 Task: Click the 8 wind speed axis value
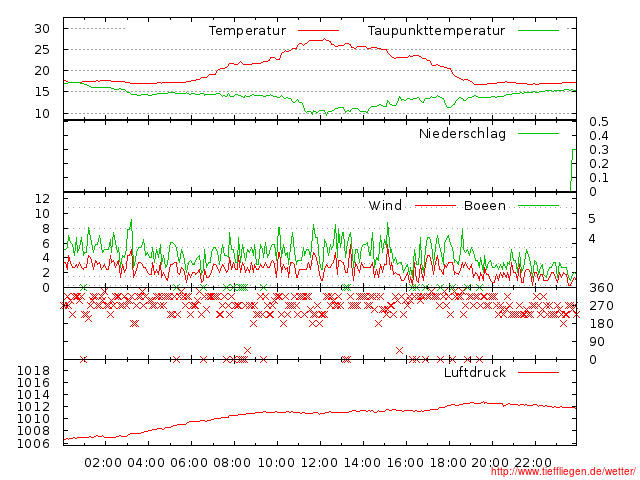[46, 229]
